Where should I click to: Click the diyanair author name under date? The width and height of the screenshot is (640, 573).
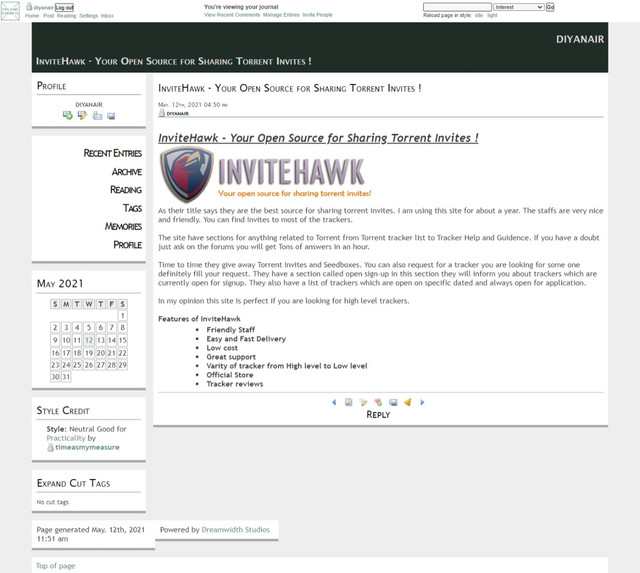pos(178,113)
